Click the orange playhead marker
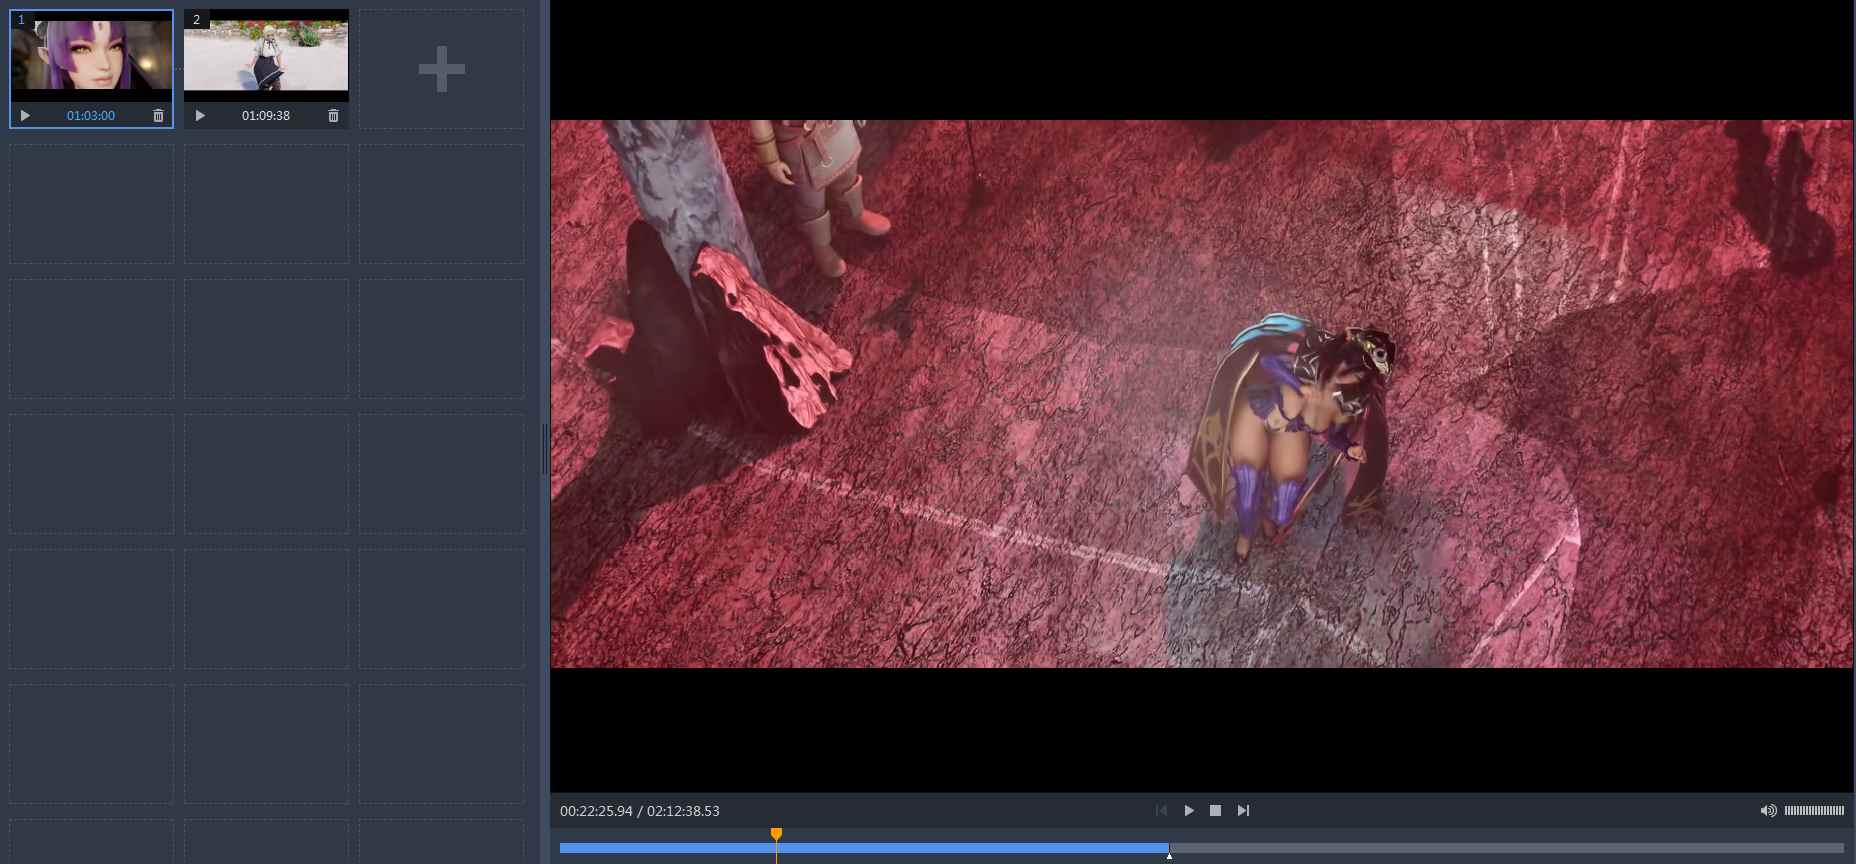1856x864 pixels. tap(776, 834)
